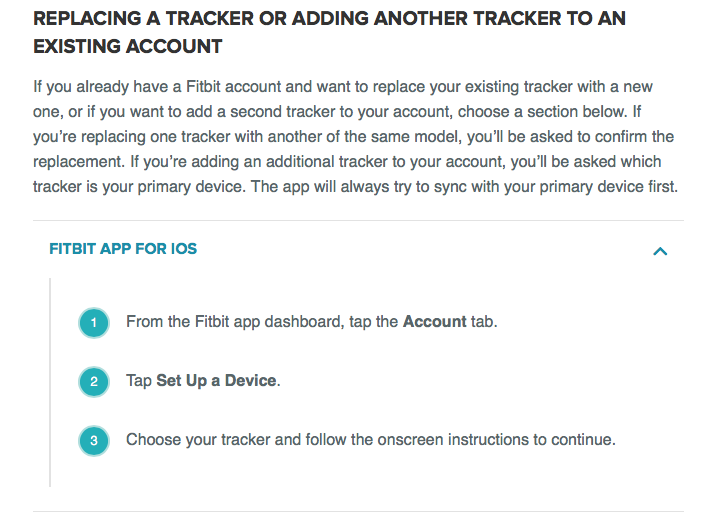Click the step 1 number badge
The image size is (712, 524).
click(x=93, y=323)
